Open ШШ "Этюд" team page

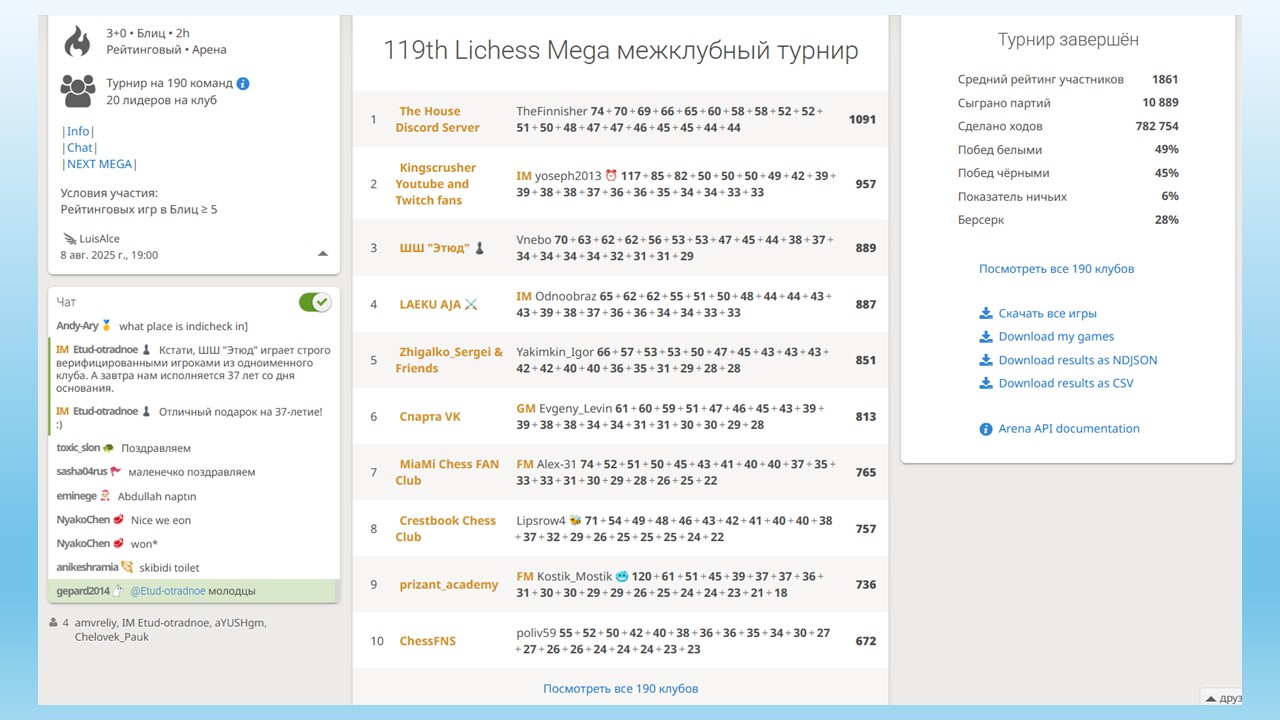[x=434, y=248]
